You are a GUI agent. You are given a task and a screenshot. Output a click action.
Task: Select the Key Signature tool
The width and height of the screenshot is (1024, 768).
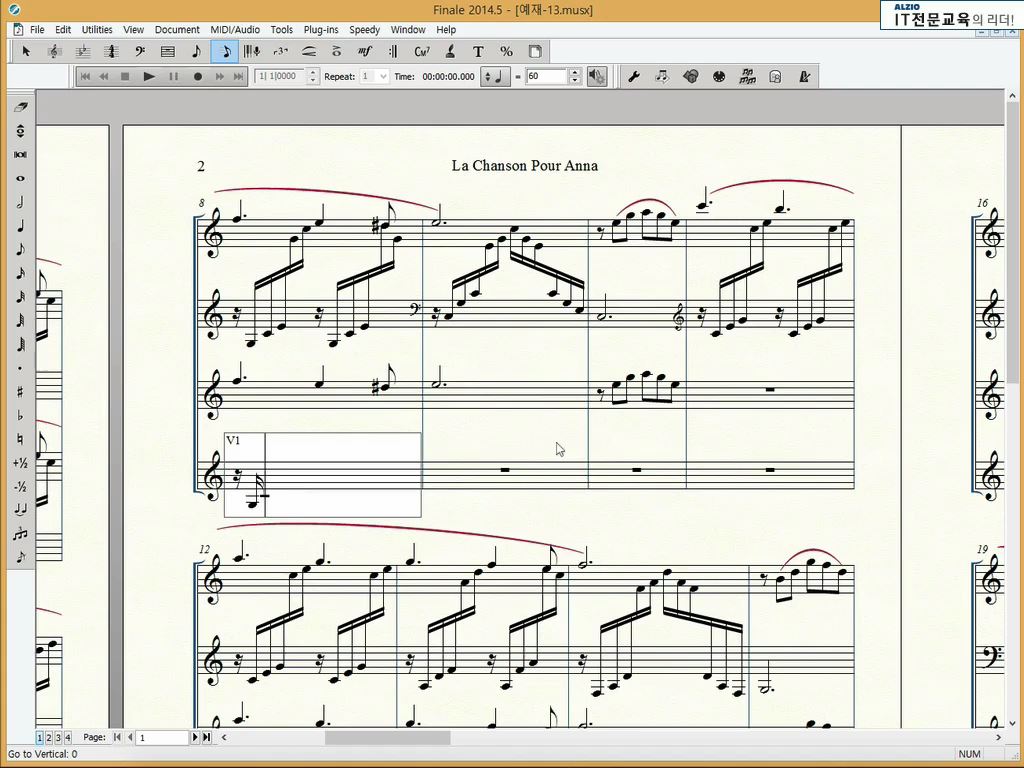(83, 51)
